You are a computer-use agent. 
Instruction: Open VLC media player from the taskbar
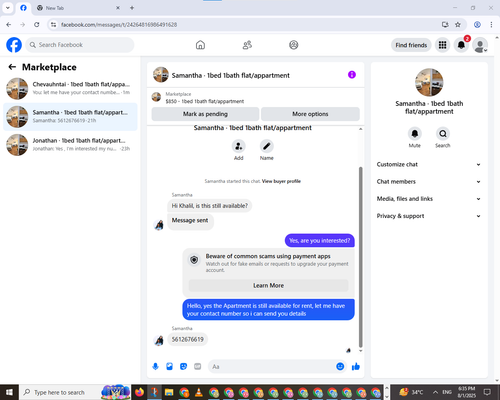[198, 392]
